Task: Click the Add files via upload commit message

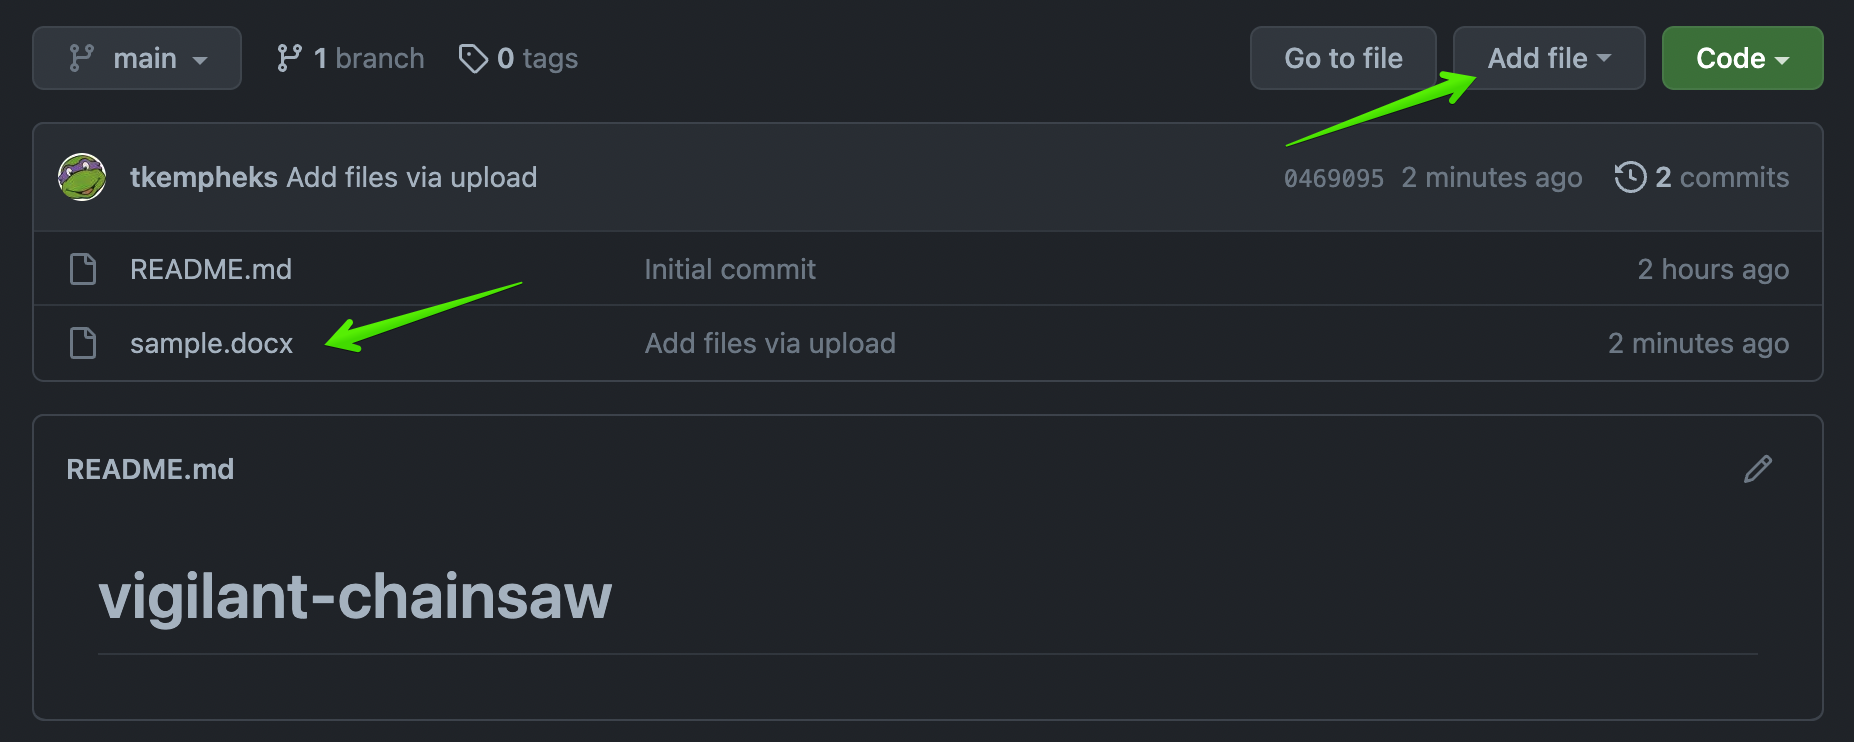Action: tap(409, 177)
